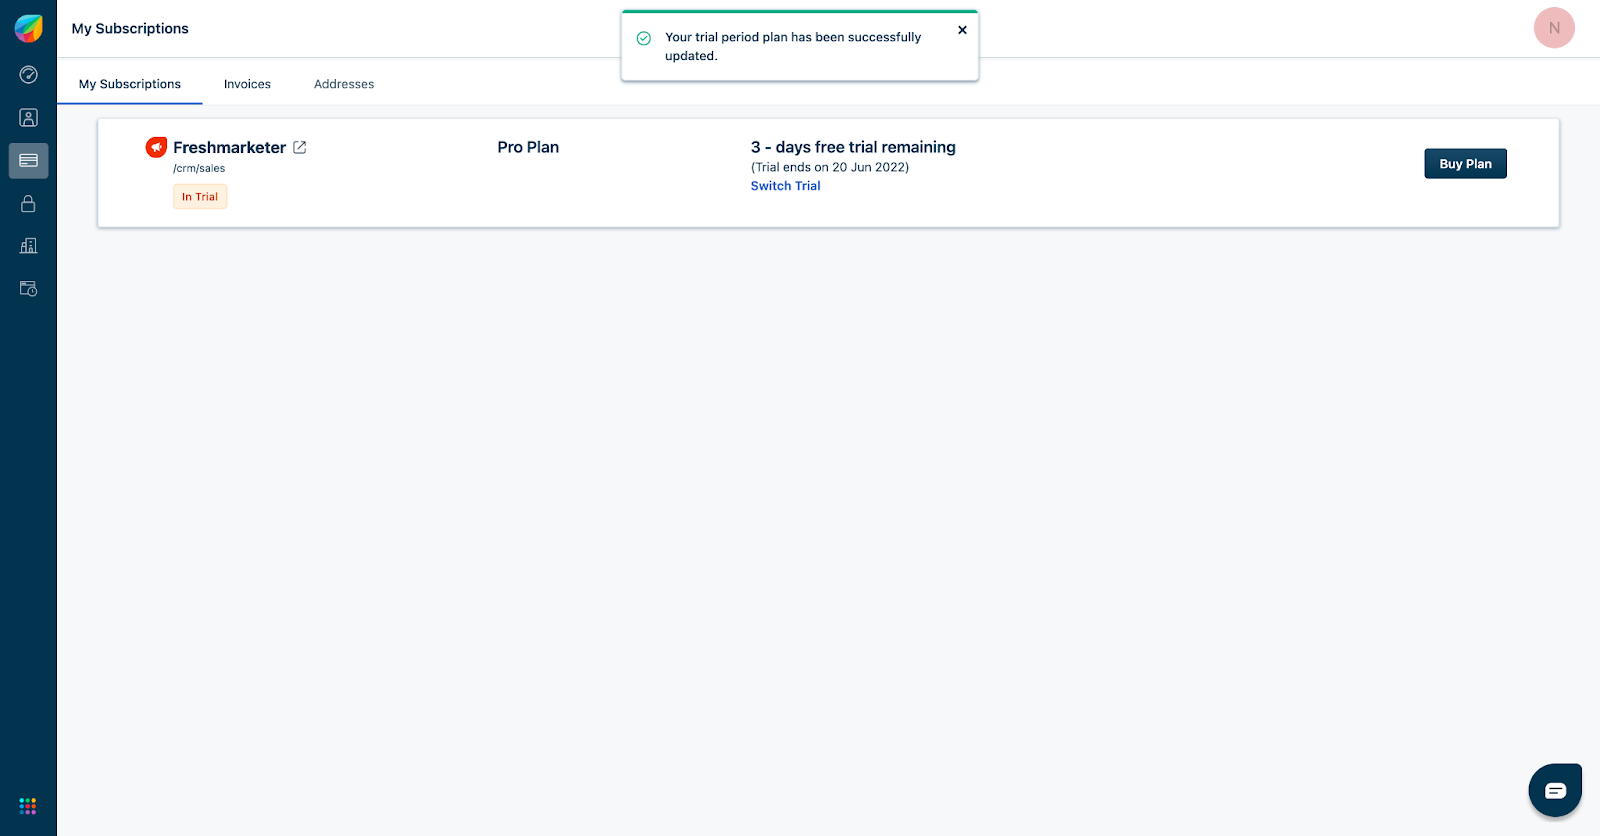
Task: Open Freshmarketer via external link icon
Action: pos(299,147)
